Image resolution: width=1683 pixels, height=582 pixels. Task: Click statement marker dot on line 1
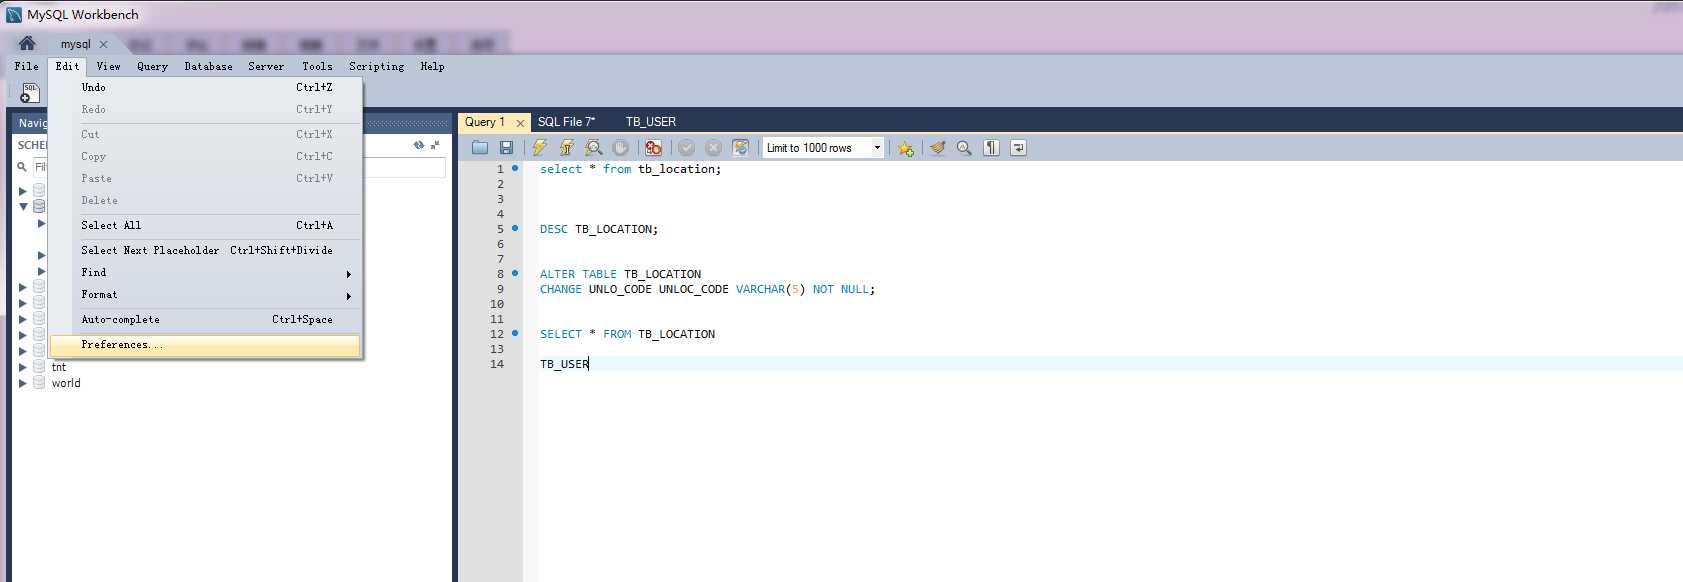(x=515, y=168)
